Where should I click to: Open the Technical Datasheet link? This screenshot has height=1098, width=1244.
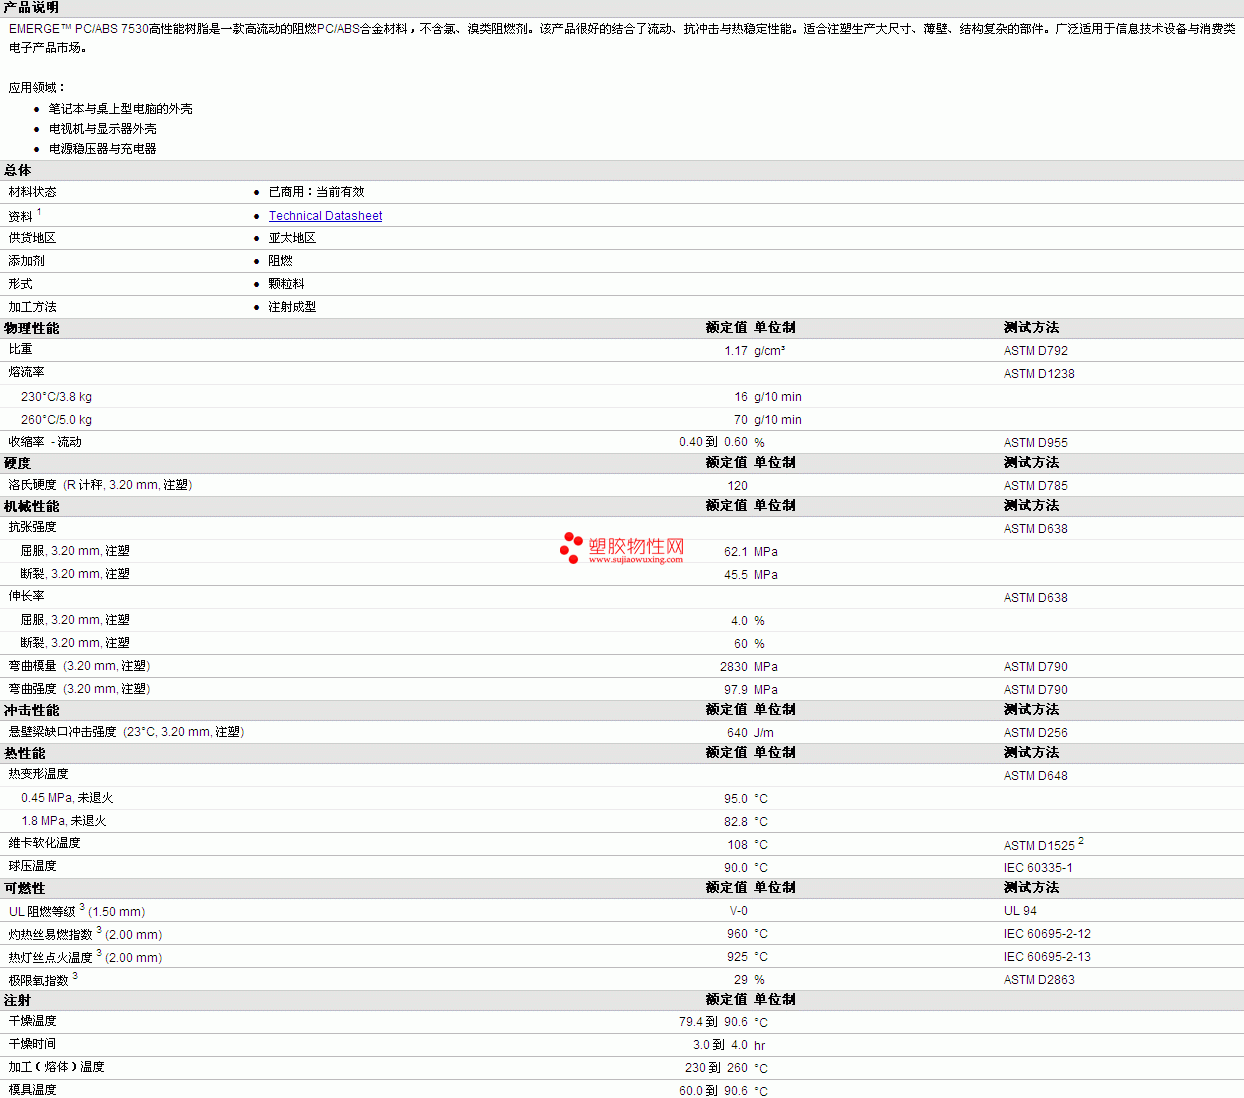325,216
